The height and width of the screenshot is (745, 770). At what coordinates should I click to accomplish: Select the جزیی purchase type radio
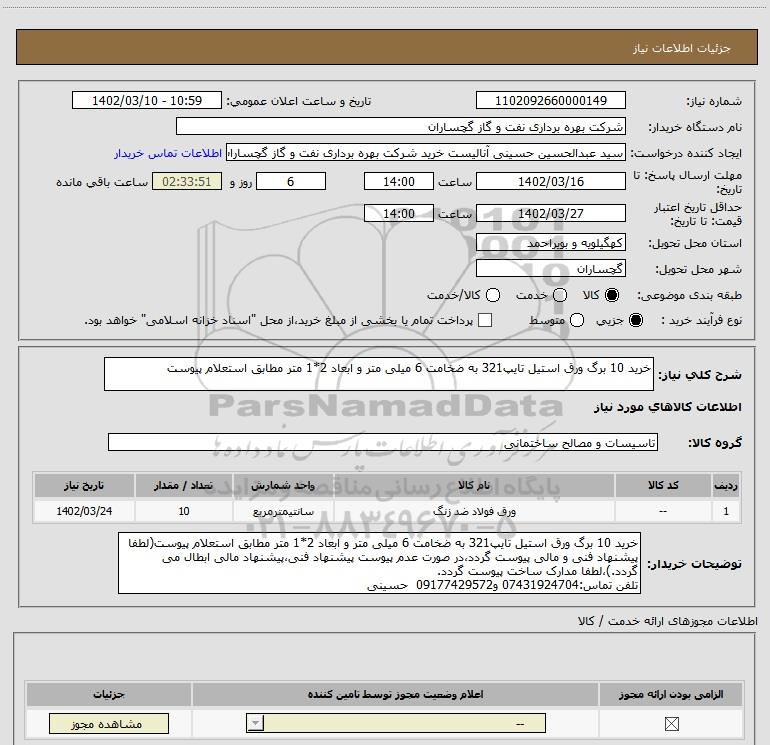coord(636,320)
